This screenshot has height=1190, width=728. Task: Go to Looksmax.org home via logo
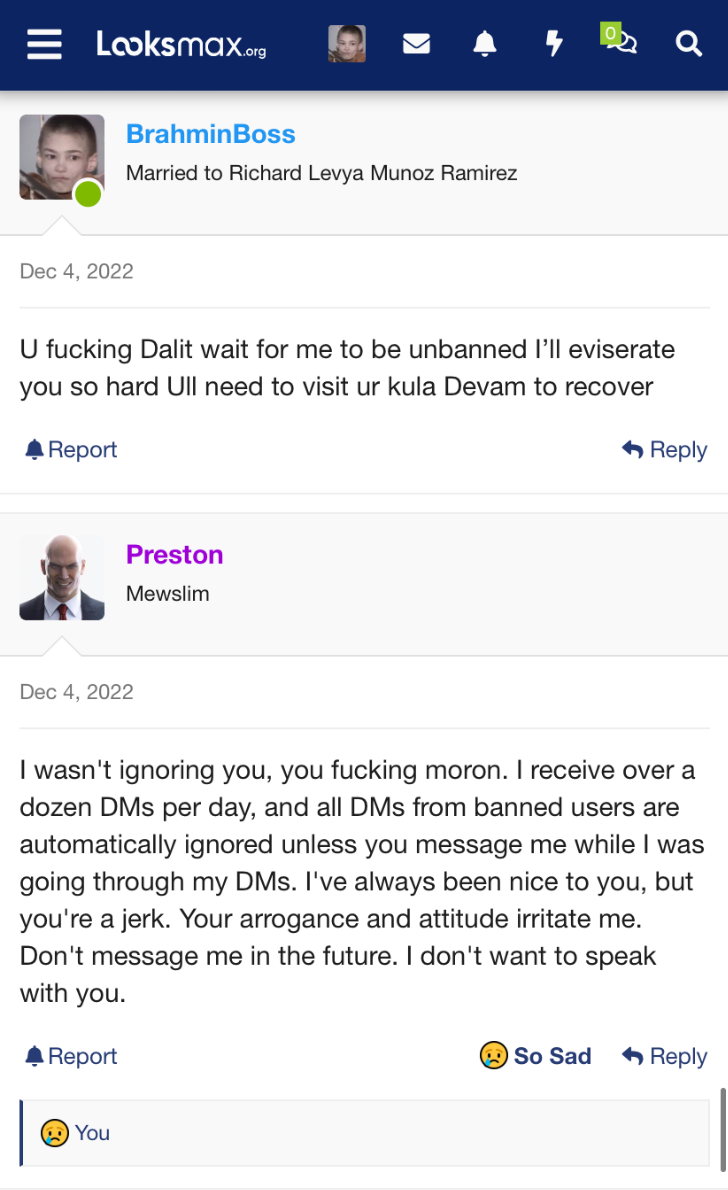181,44
